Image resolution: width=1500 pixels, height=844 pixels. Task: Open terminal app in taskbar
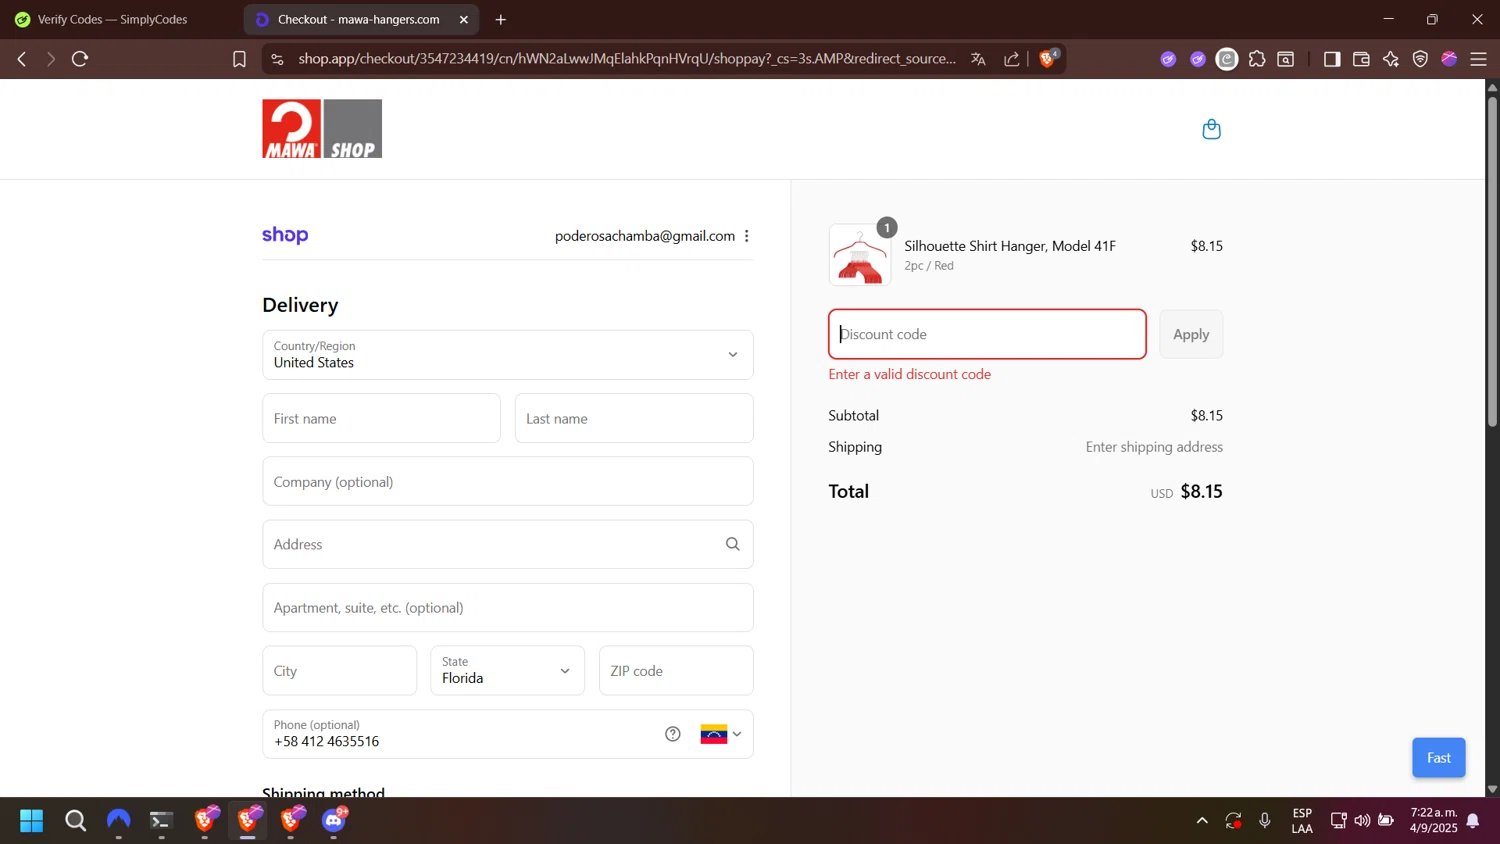coord(161,821)
